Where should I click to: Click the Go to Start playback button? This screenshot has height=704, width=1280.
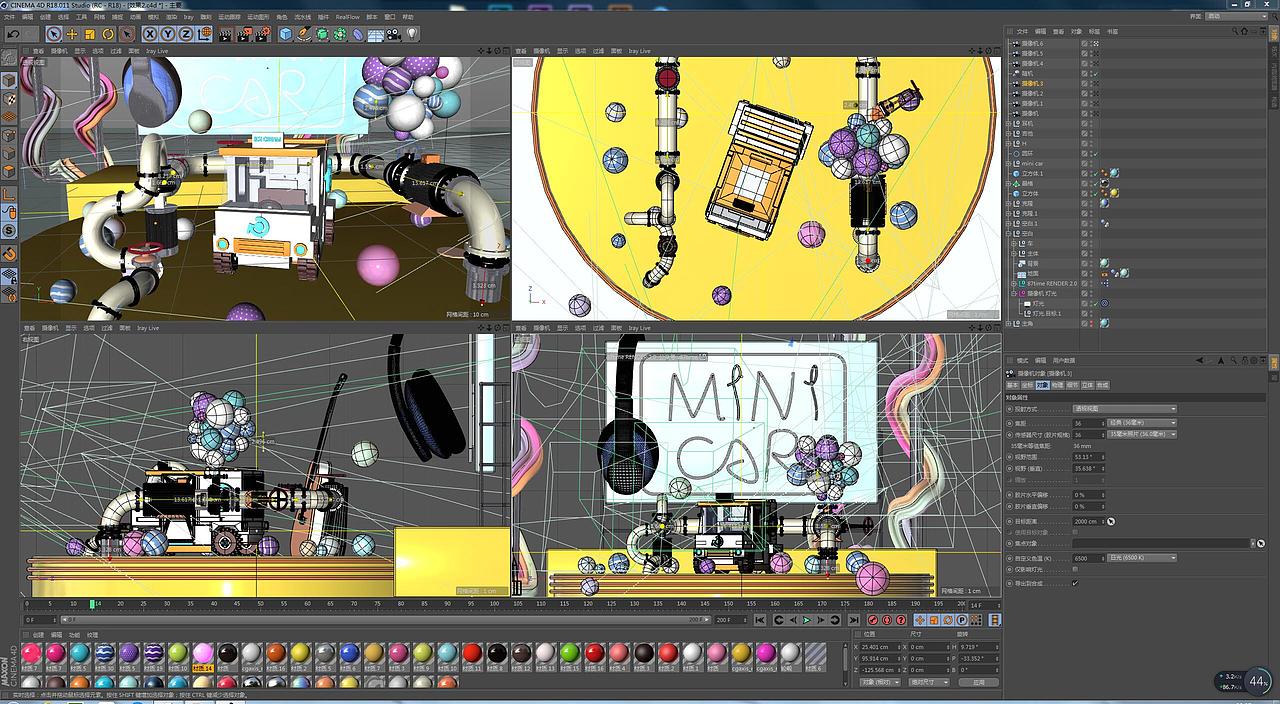762,620
